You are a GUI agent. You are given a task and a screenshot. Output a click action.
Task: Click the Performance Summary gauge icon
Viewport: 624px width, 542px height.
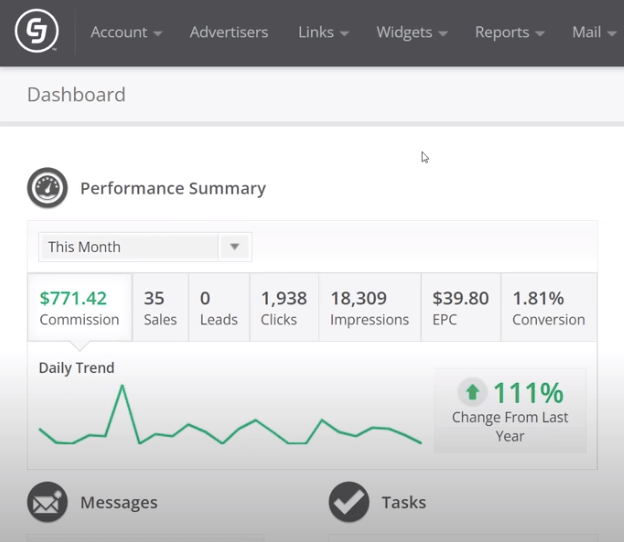47,188
